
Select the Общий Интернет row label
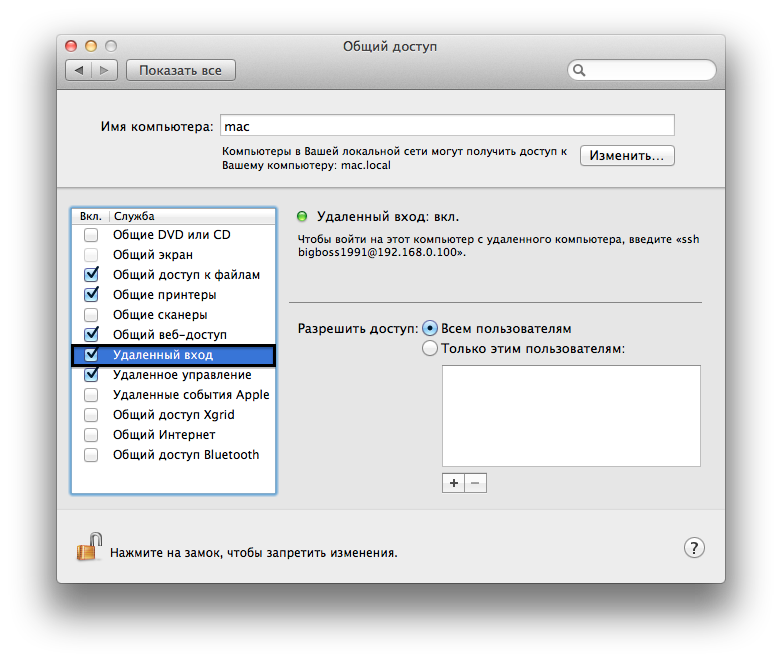[x=164, y=435]
